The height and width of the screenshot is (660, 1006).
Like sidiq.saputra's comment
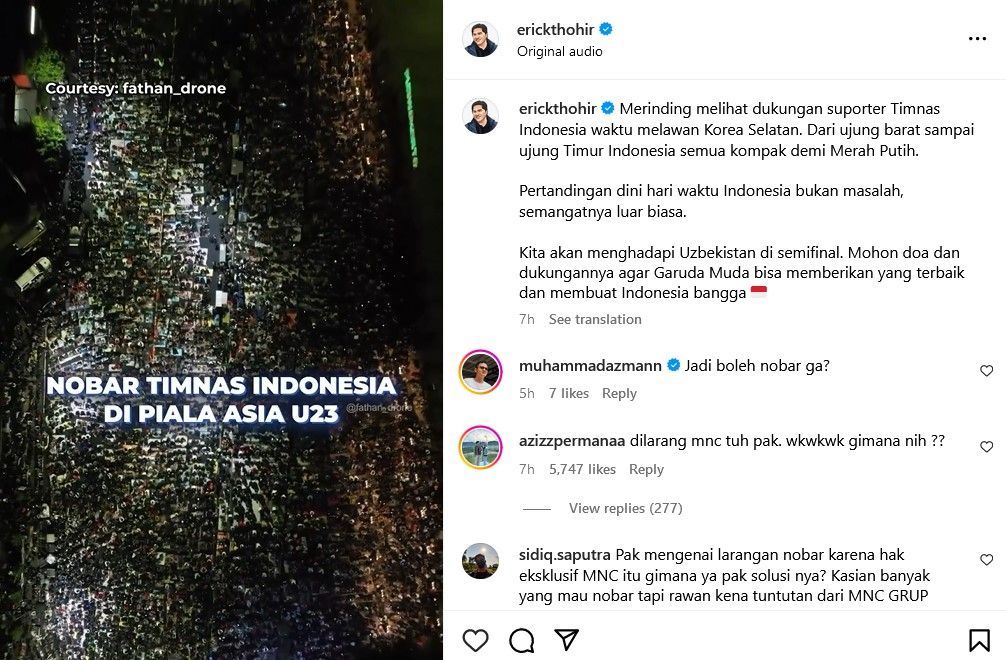987,560
